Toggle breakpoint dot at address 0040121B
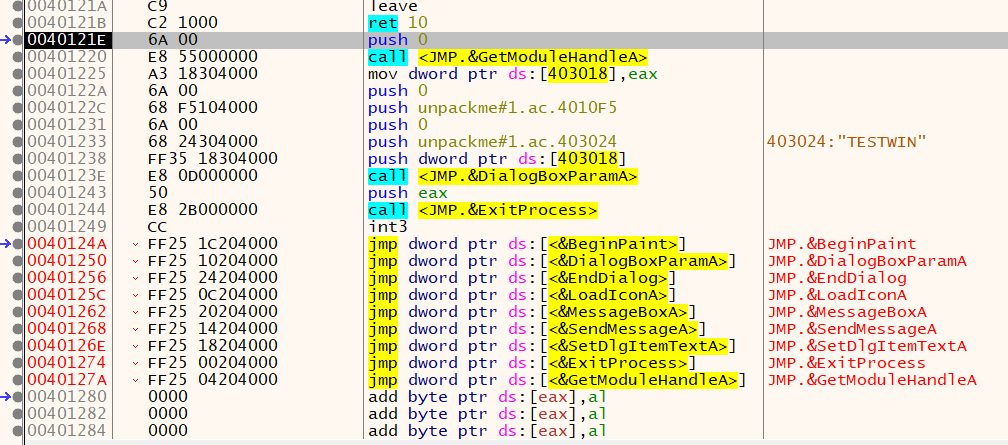The width and height of the screenshot is (1008, 445). (18, 23)
